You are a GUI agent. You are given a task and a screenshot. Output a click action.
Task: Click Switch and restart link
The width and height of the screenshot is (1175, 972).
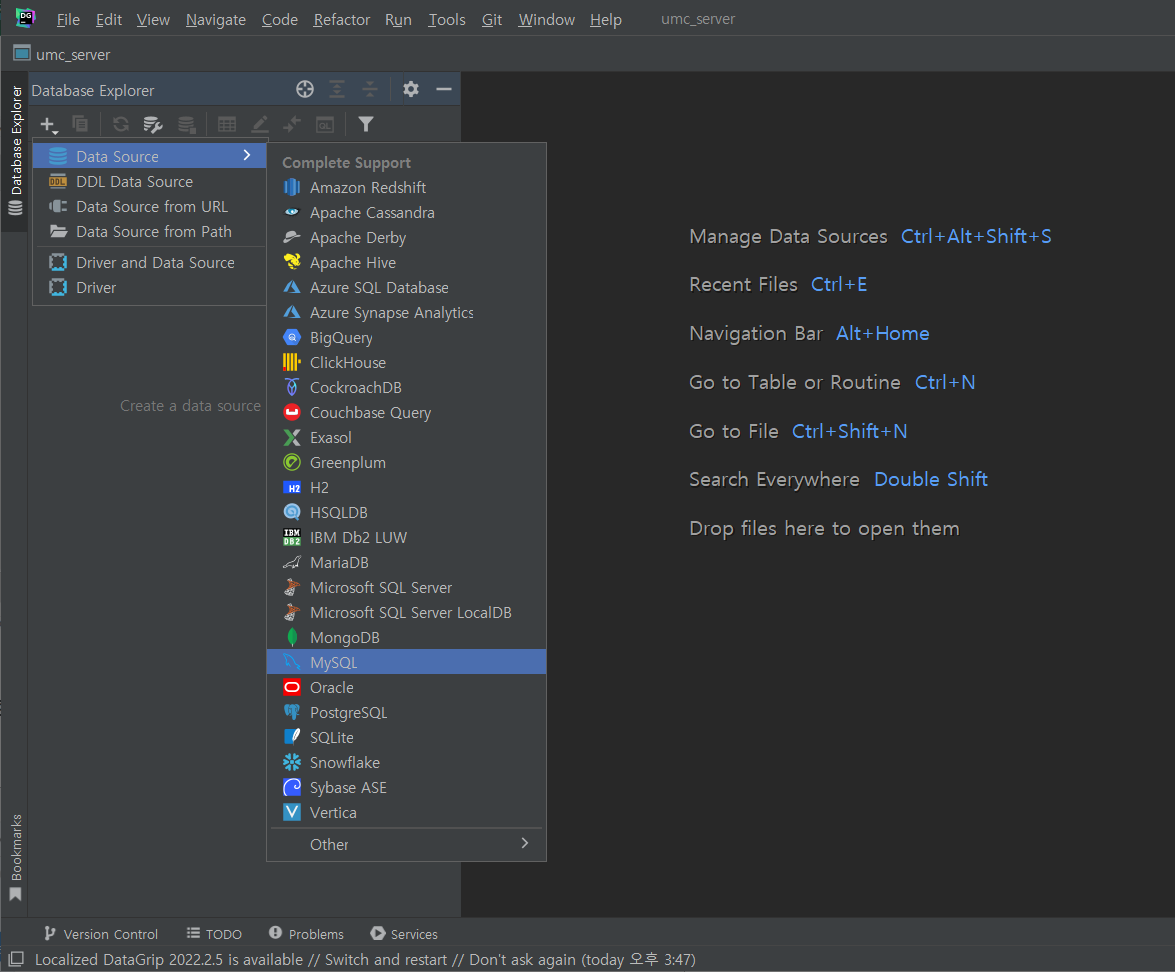[x=385, y=959]
